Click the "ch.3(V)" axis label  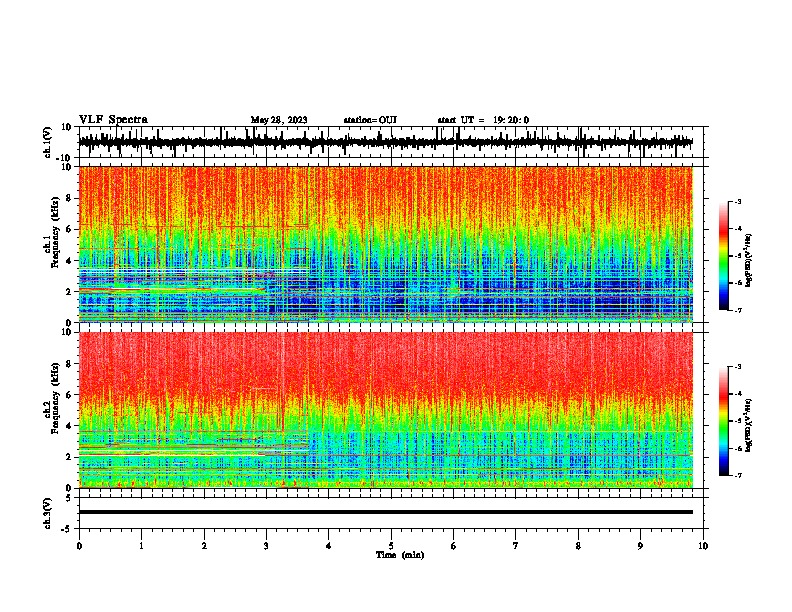tap(48, 514)
